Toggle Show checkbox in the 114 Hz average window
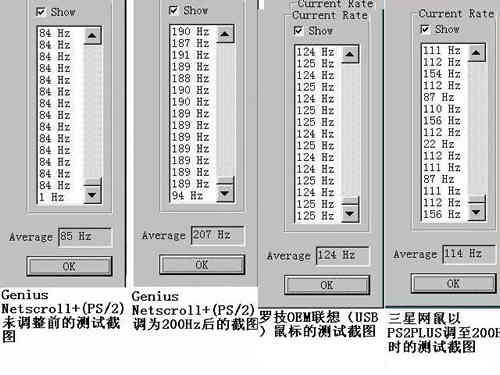This screenshot has width=500, height=375. pyautogui.click(x=425, y=29)
